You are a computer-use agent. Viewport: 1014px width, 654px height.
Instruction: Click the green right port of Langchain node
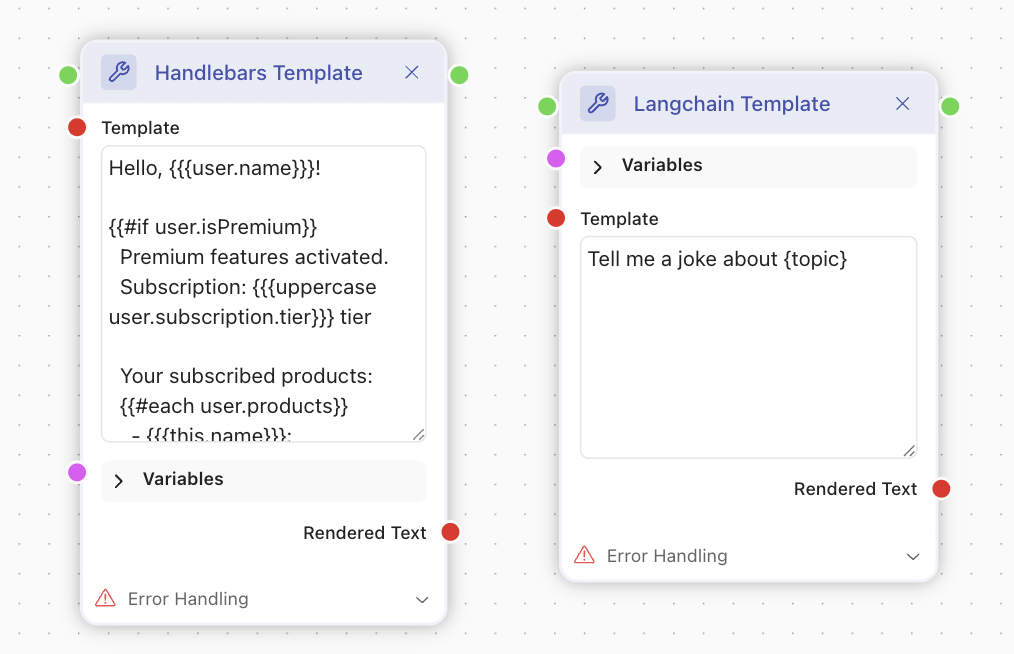[950, 106]
